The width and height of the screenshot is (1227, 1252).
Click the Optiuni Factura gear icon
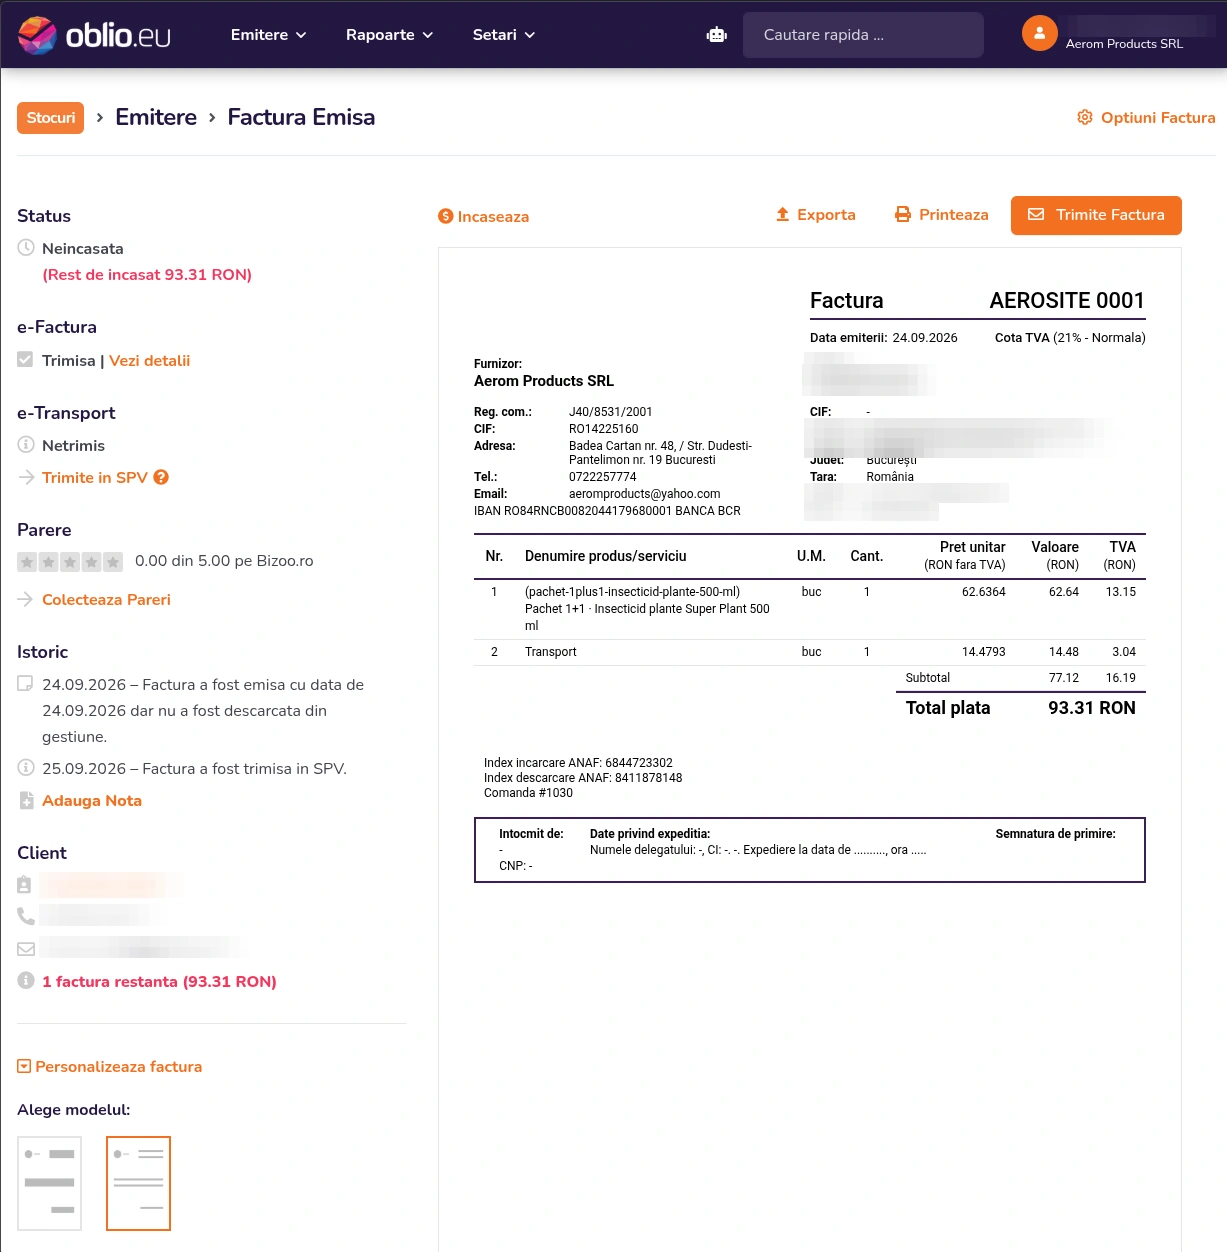[x=1085, y=117]
